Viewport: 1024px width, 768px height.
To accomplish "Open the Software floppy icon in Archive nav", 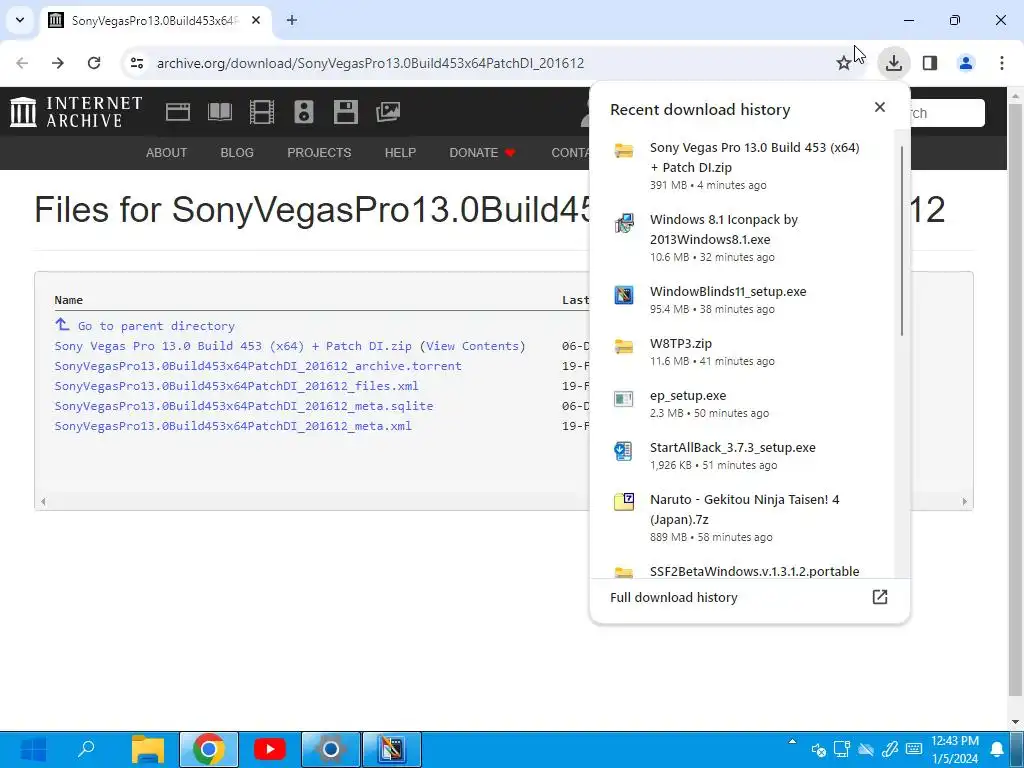I will (x=345, y=112).
